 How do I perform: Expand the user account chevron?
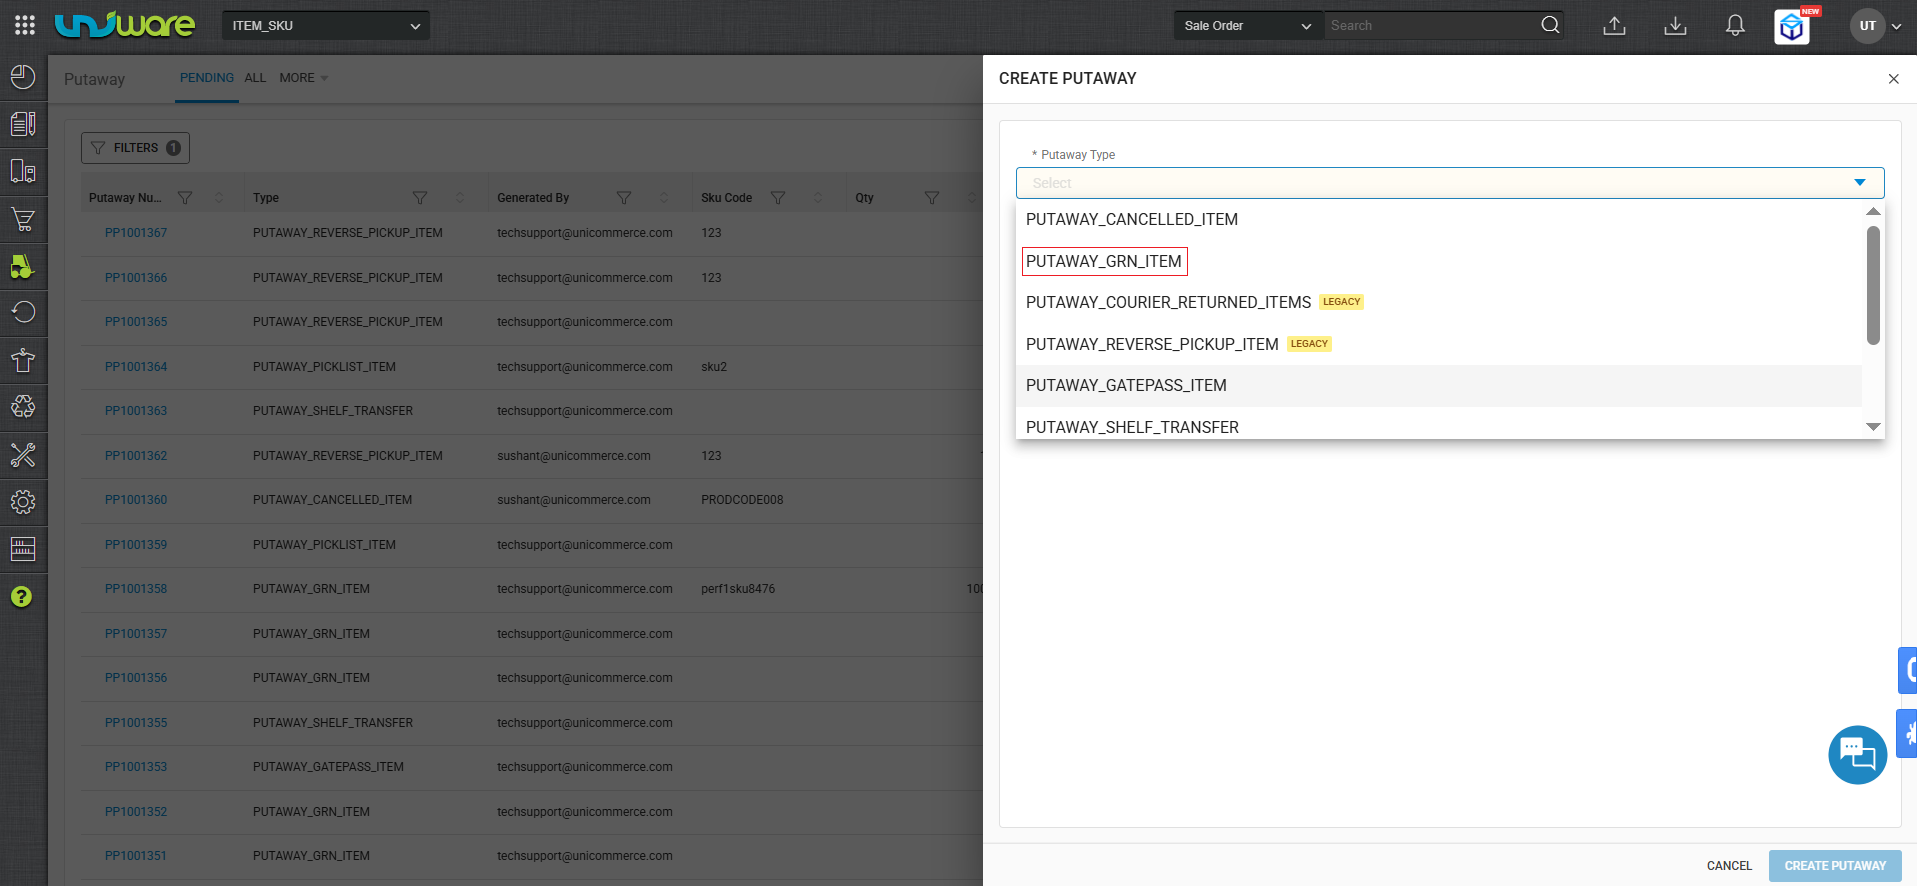[1896, 27]
